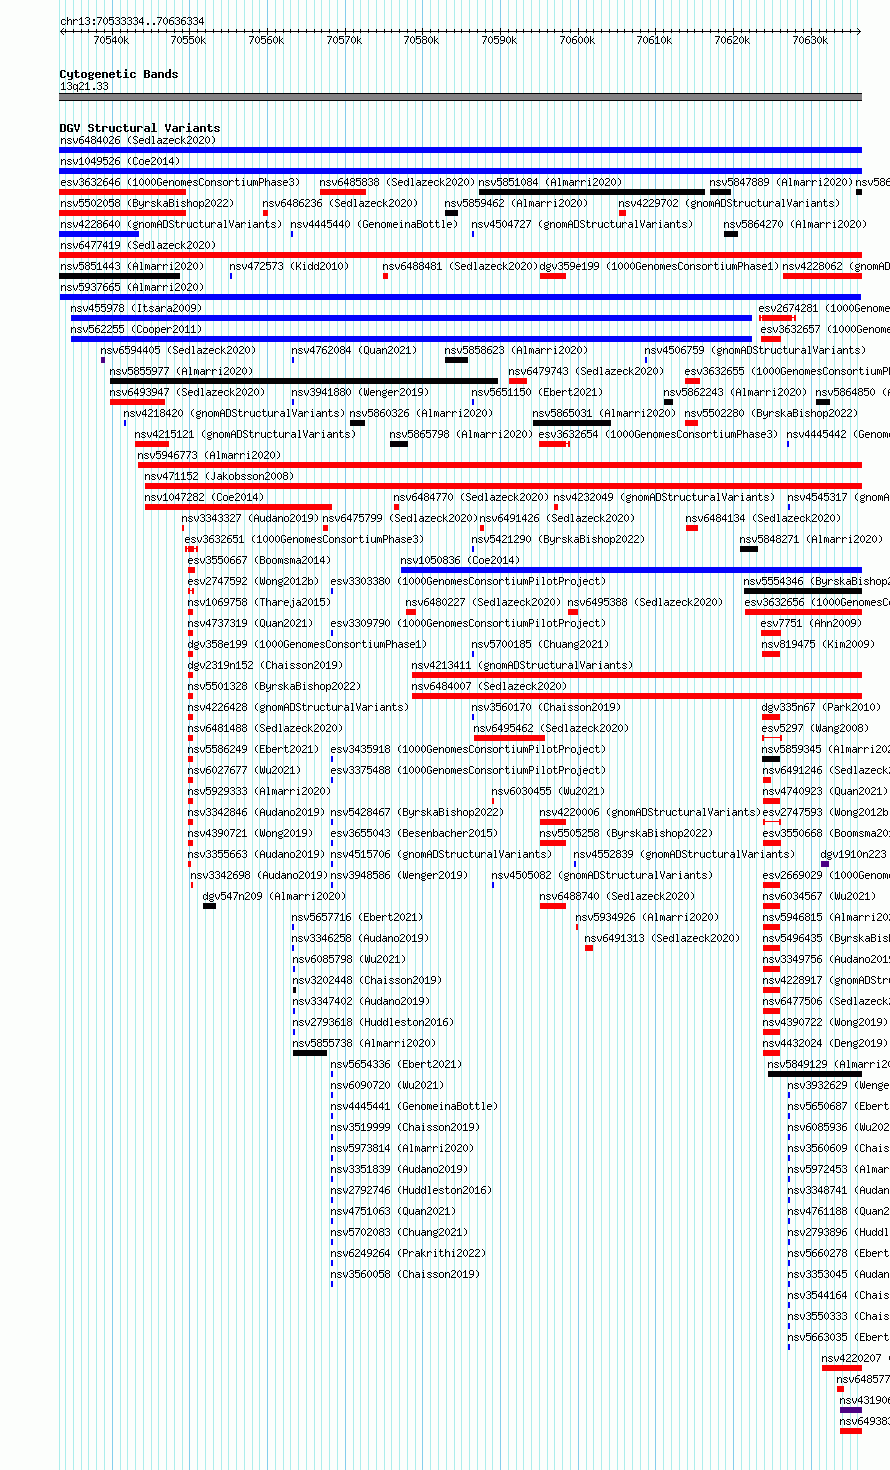Image resolution: width=890 pixels, height=1470 pixels.
Task: Click the black bar under nsv5849129
Action: click(x=815, y=1074)
